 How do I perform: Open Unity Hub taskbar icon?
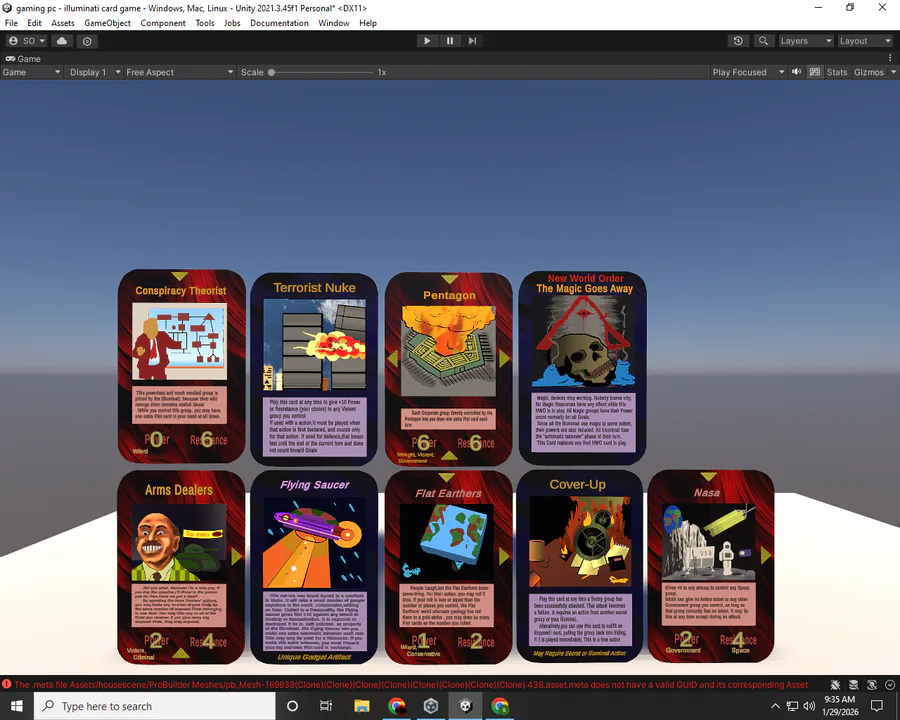431,706
